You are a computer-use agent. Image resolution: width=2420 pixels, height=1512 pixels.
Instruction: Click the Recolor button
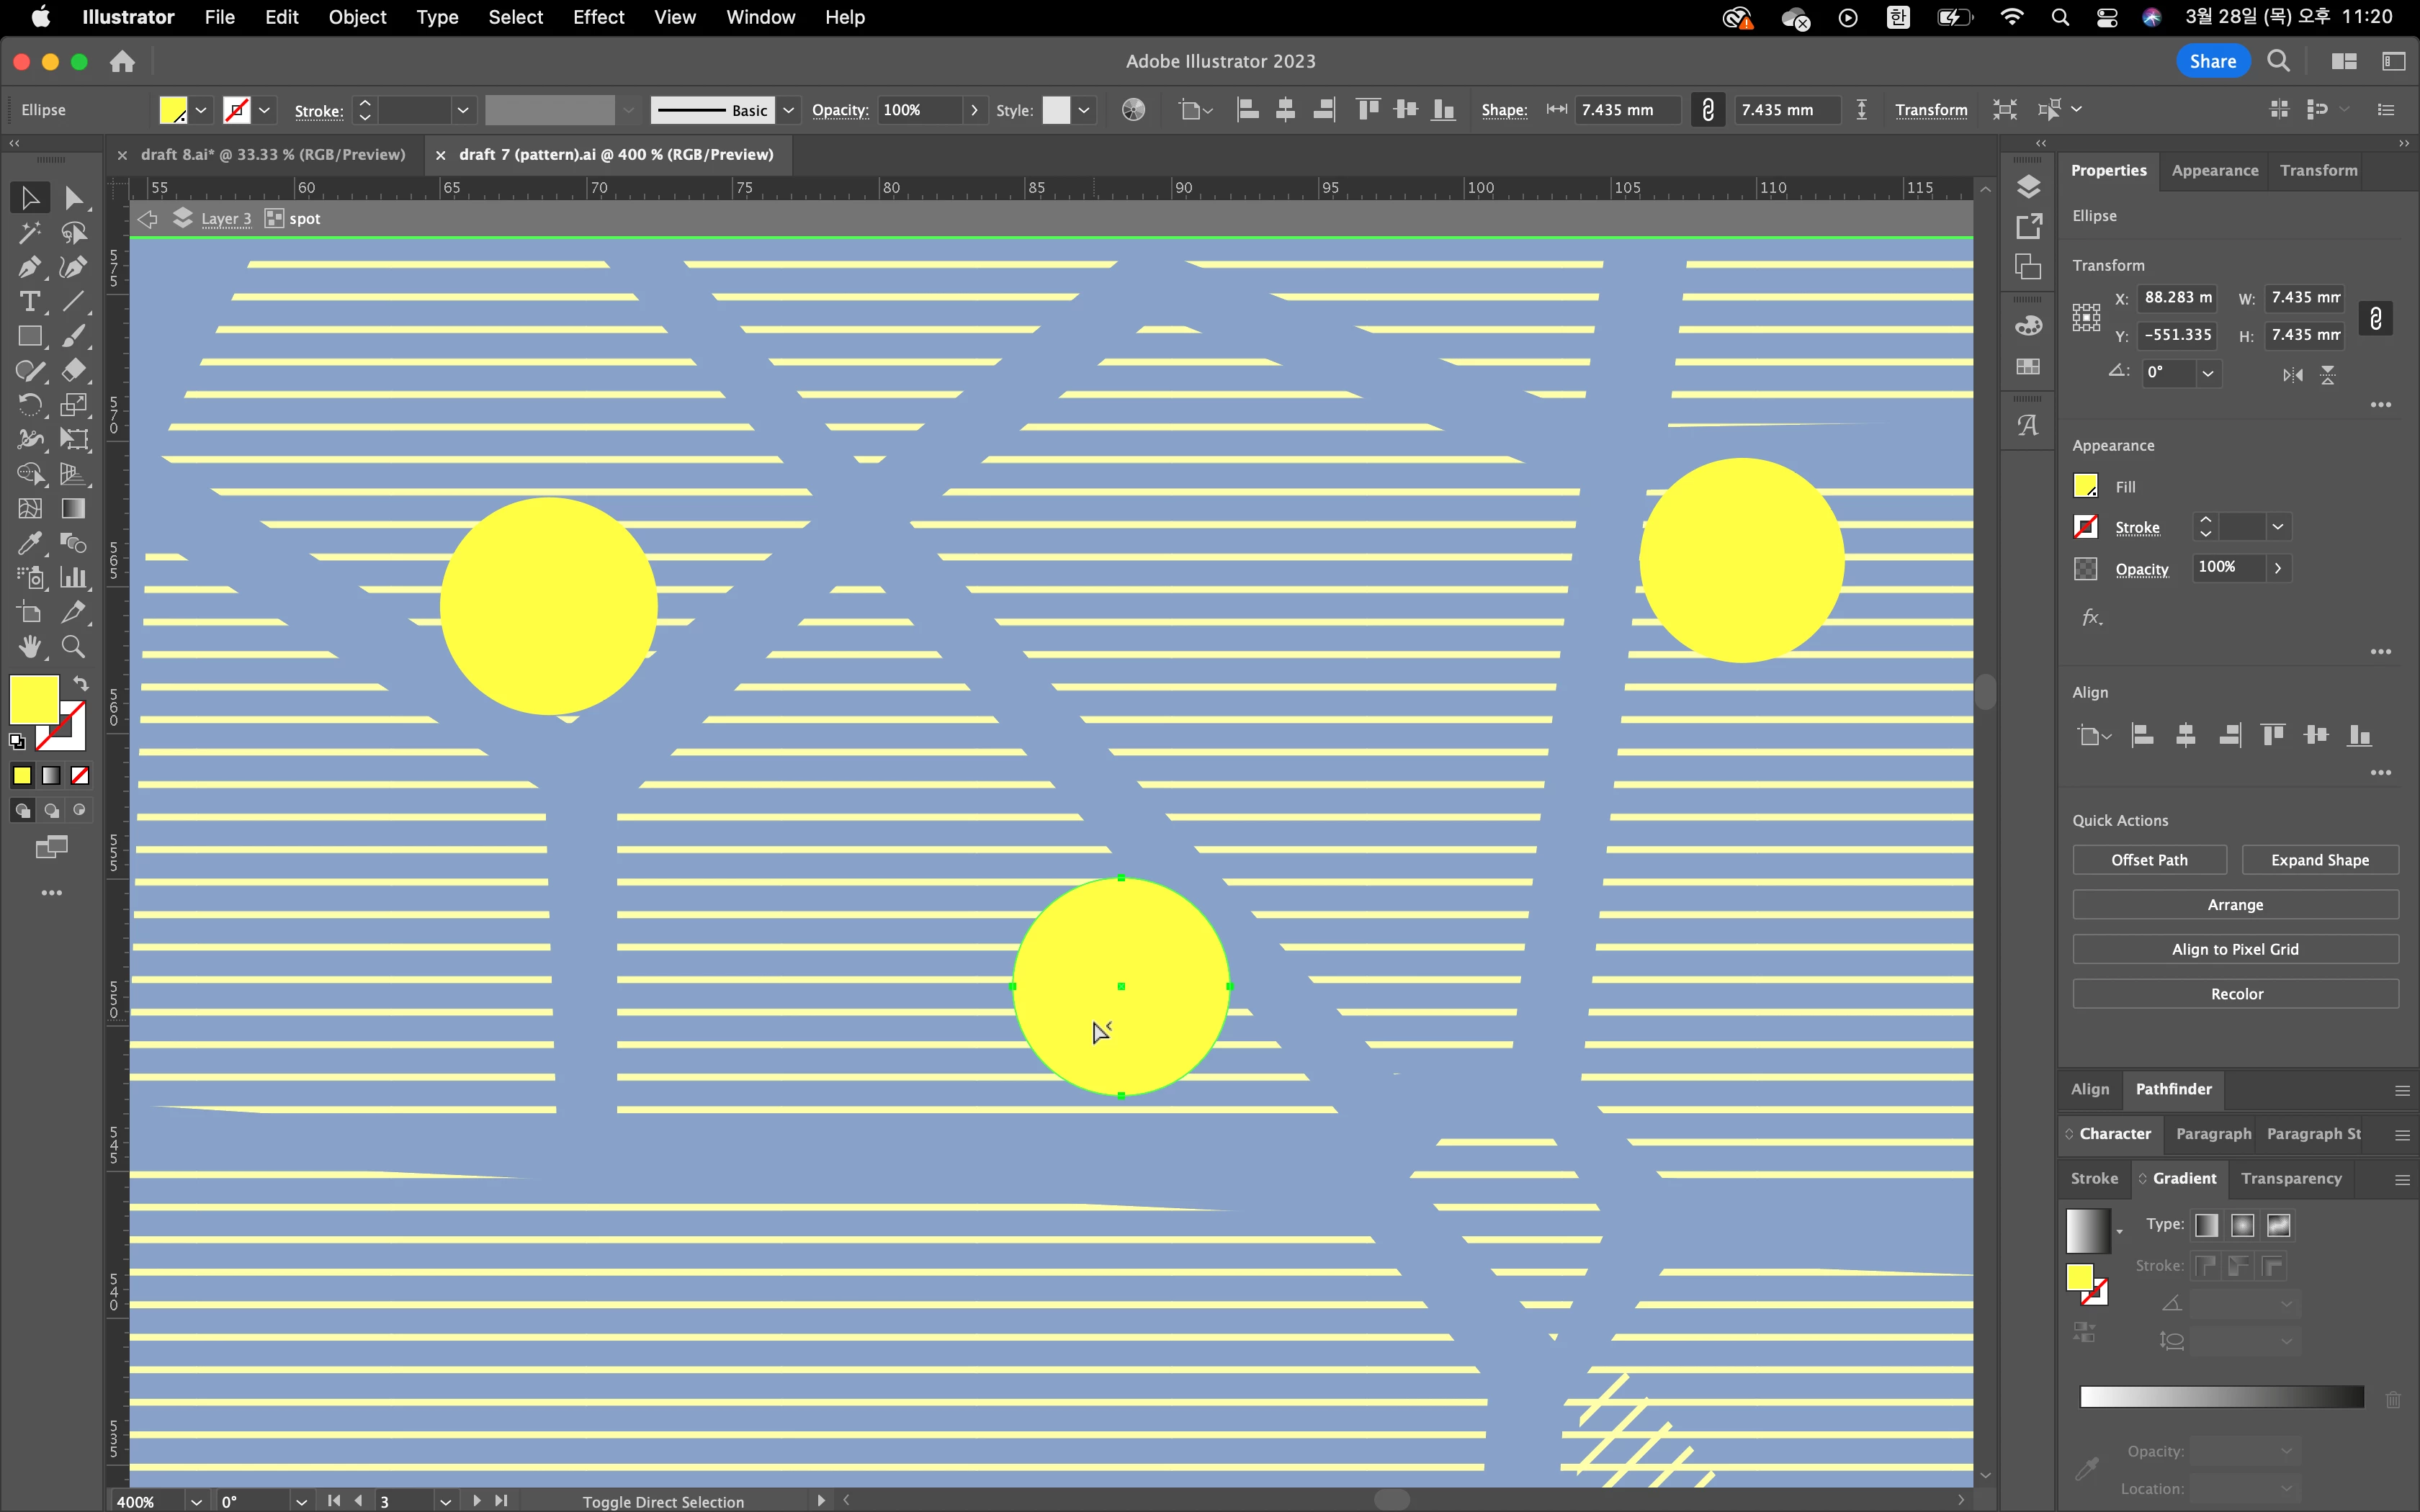(2235, 994)
